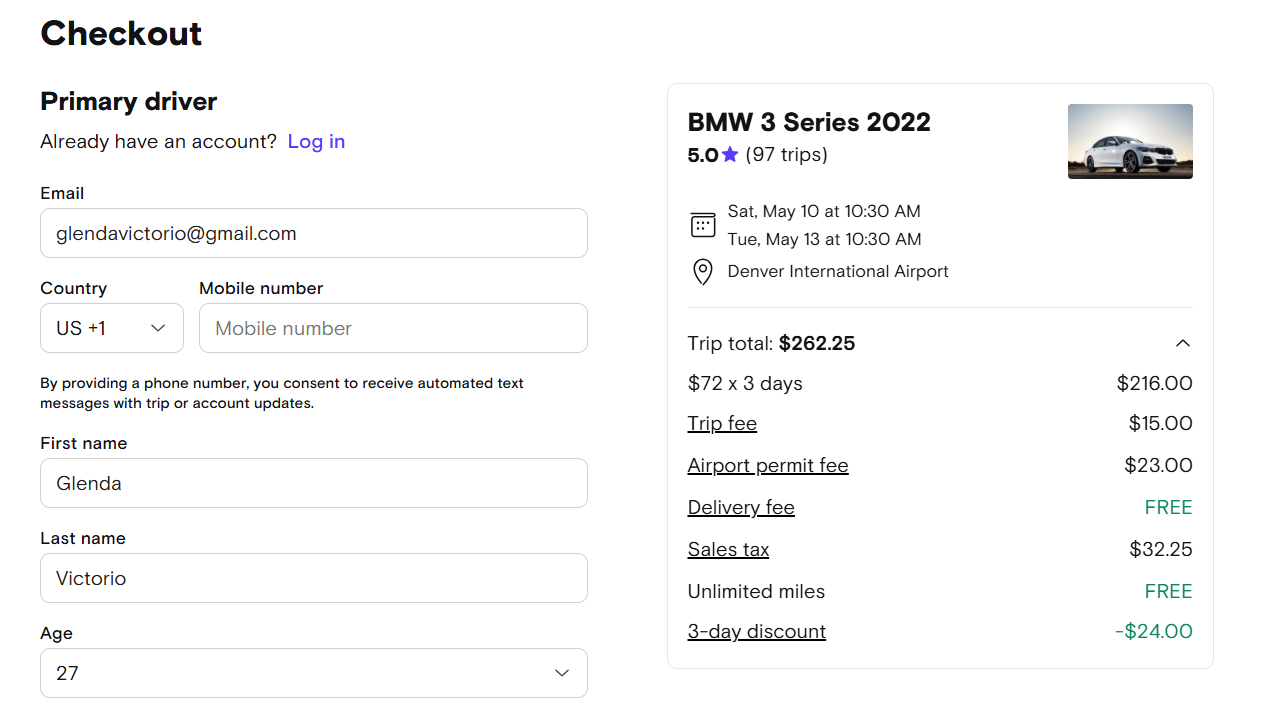This screenshot has height=709, width=1280.
Task: Click the Trip fee link
Action: [x=722, y=423]
